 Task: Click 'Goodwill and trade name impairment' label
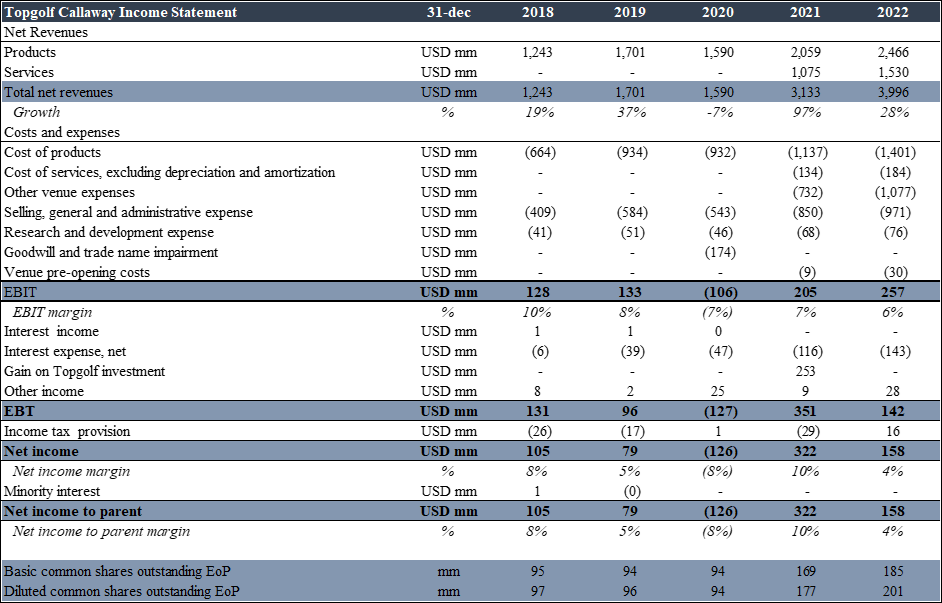pyautogui.click(x=111, y=252)
